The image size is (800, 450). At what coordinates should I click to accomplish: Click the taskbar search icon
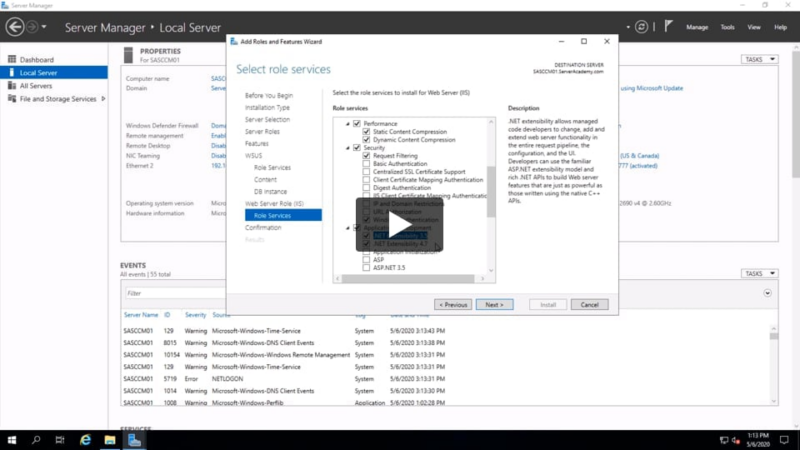(x=37, y=440)
